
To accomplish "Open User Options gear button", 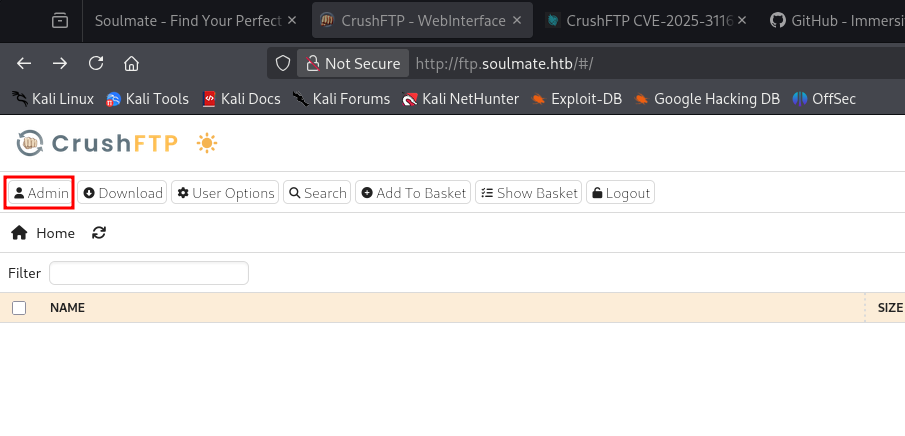I will 225,193.
